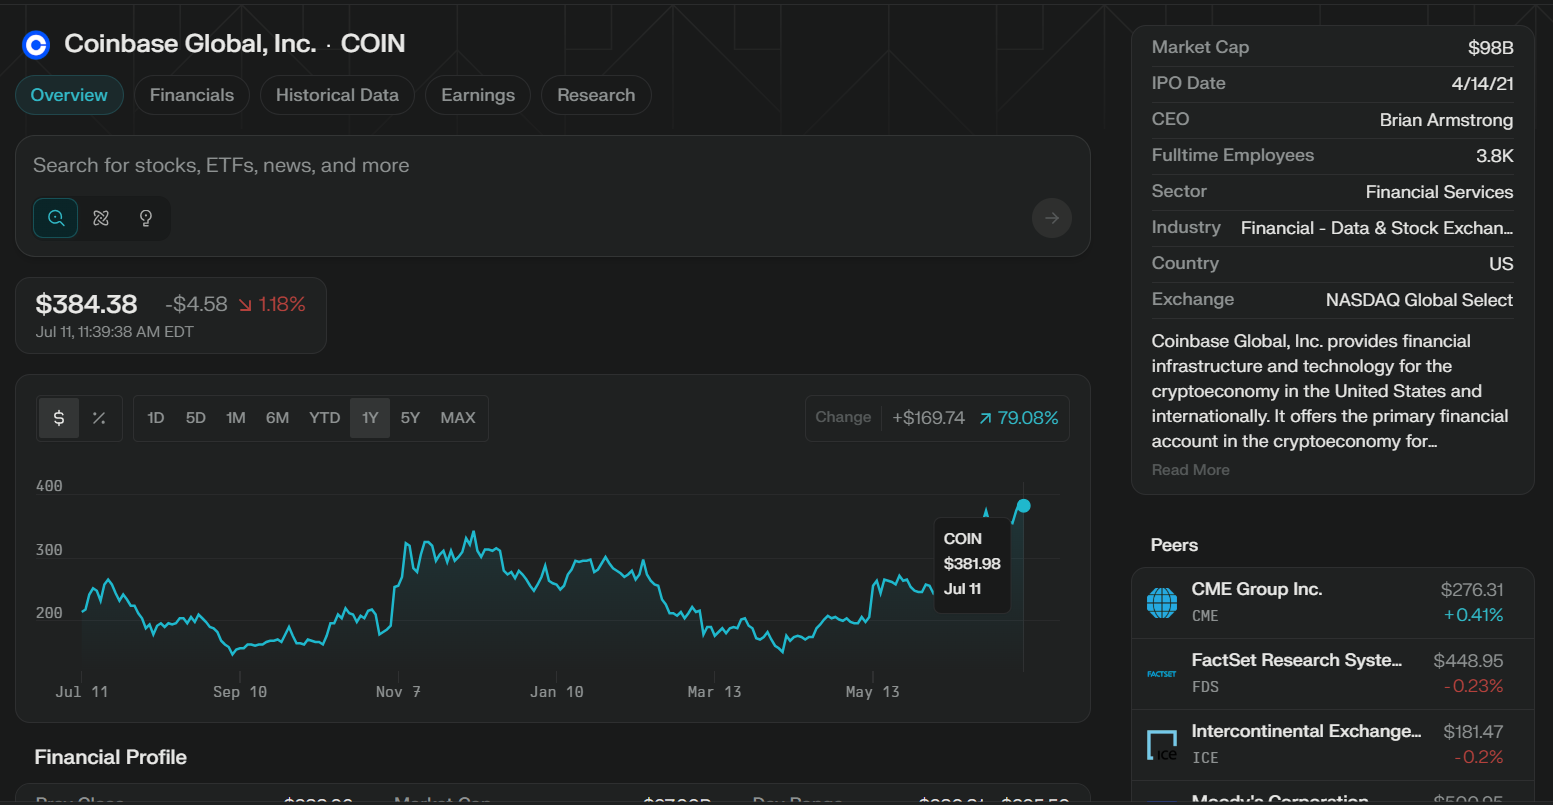This screenshot has width=1553, height=805.
Task: Click the +$169.74 change amount
Action: click(928, 418)
